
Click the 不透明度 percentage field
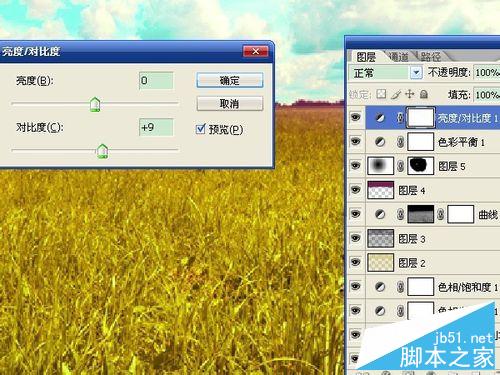point(487,73)
